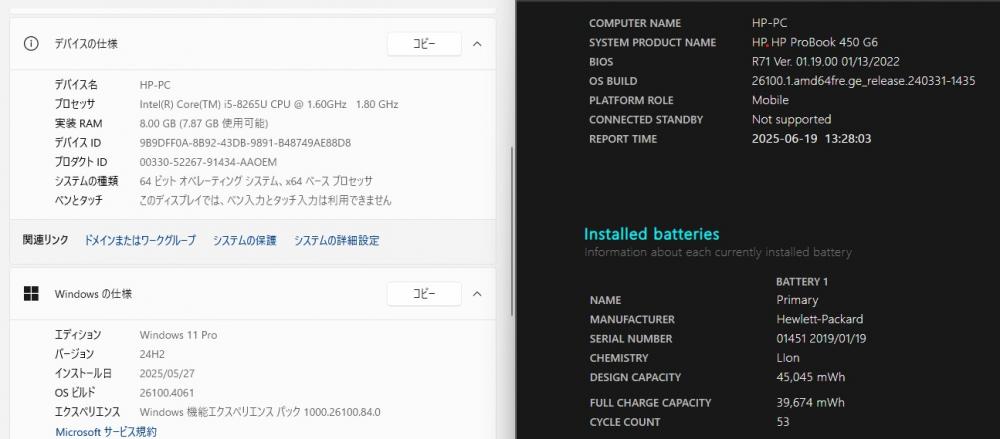Copy the device specifications with コピー button
The height and width of the screenshot is (439, 1000).
click(x=424, y=44)
